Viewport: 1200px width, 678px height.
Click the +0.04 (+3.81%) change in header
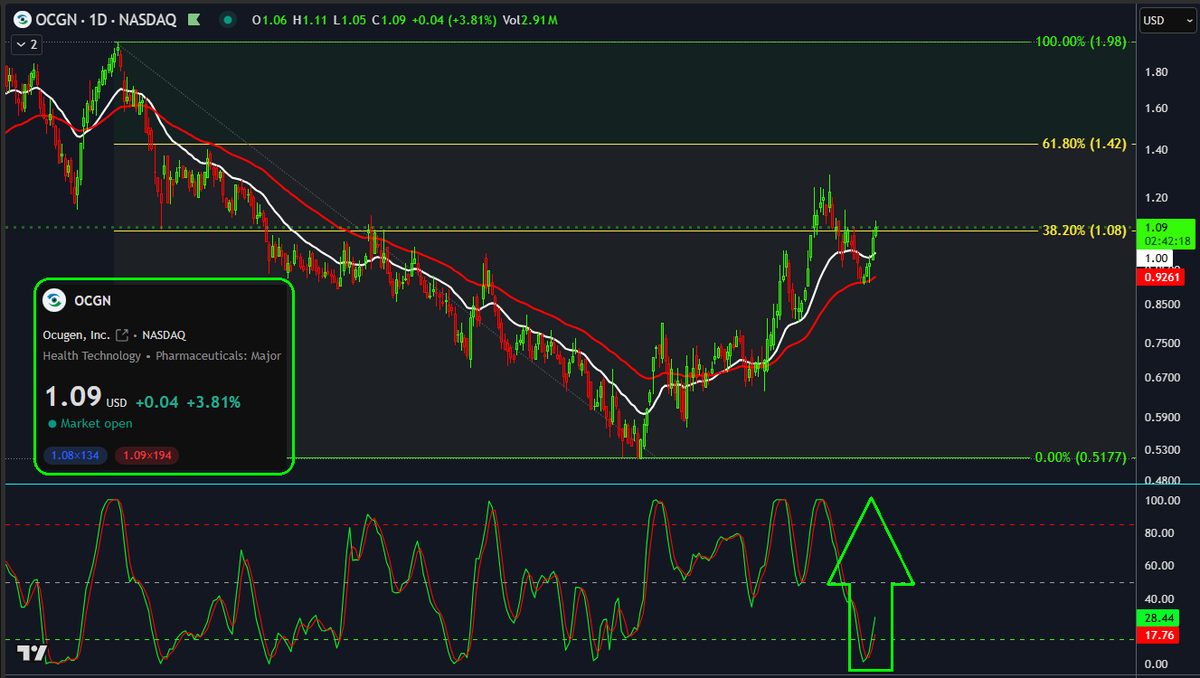pos(454,20)
